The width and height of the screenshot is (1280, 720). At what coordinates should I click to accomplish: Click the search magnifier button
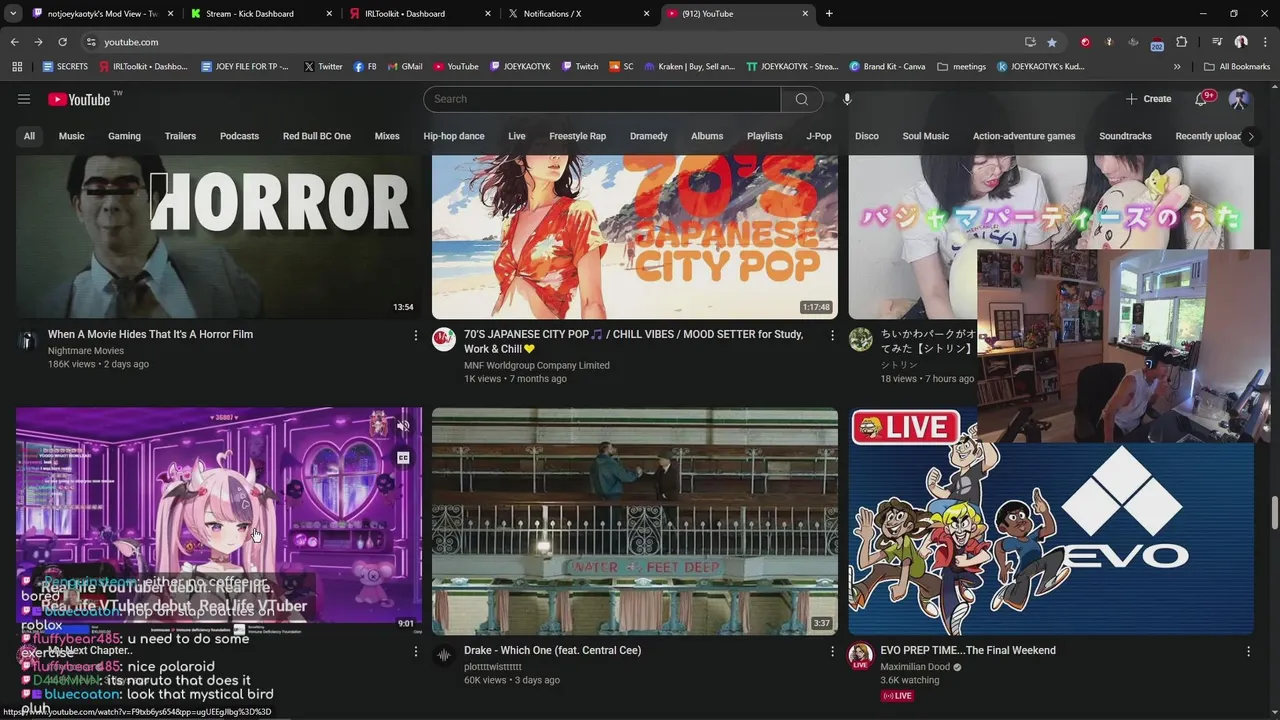click(x=801, y=99)
